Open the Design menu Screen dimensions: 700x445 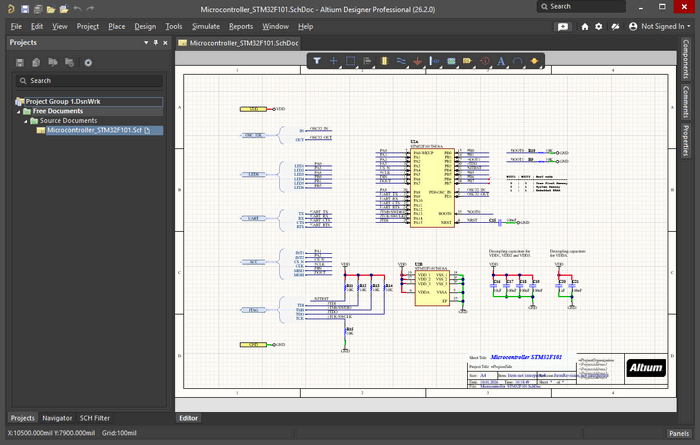[145, 26]
